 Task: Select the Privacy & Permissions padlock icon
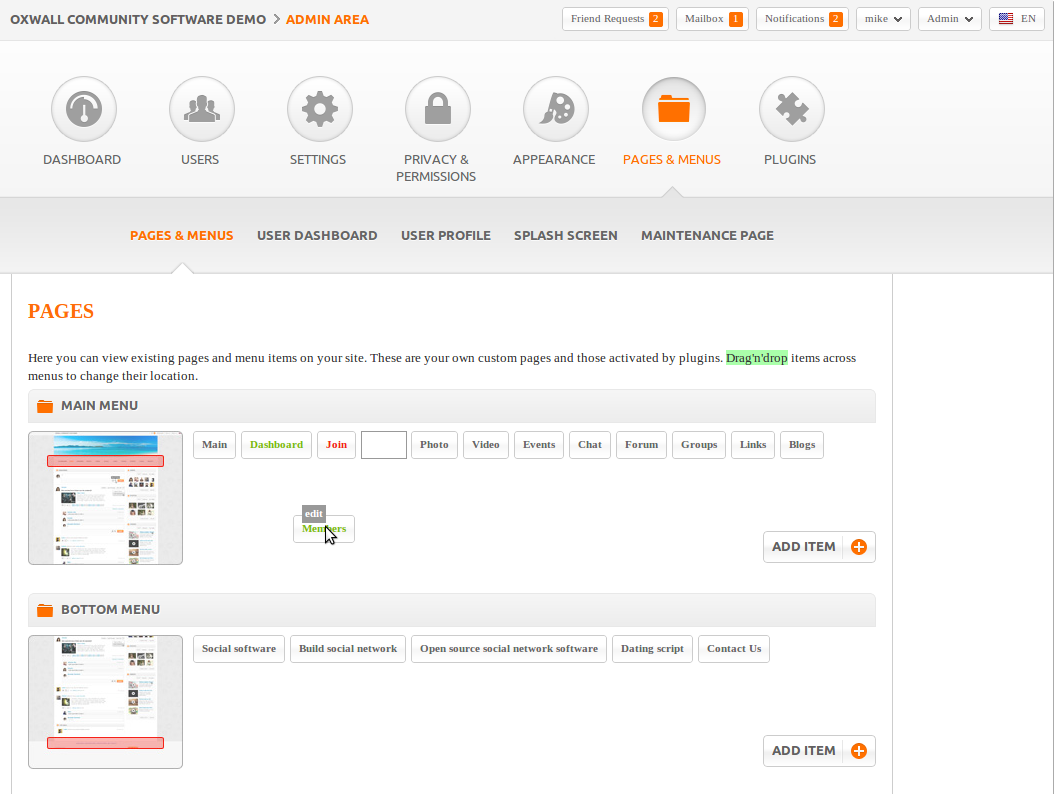437,109
